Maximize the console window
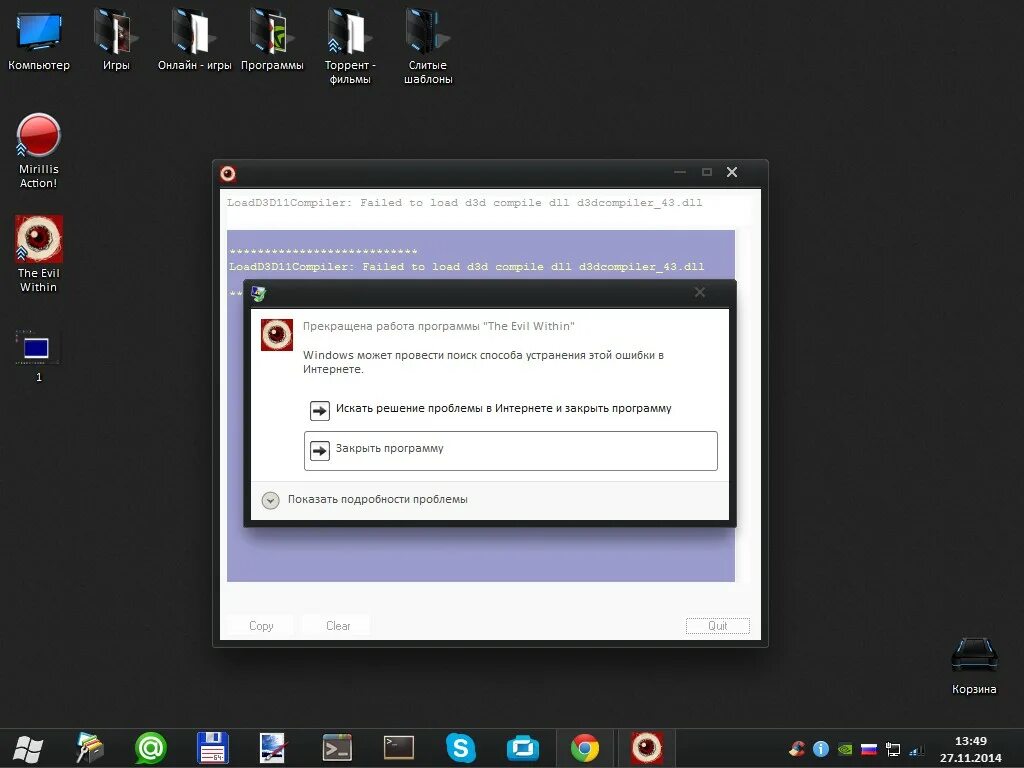 707,172
